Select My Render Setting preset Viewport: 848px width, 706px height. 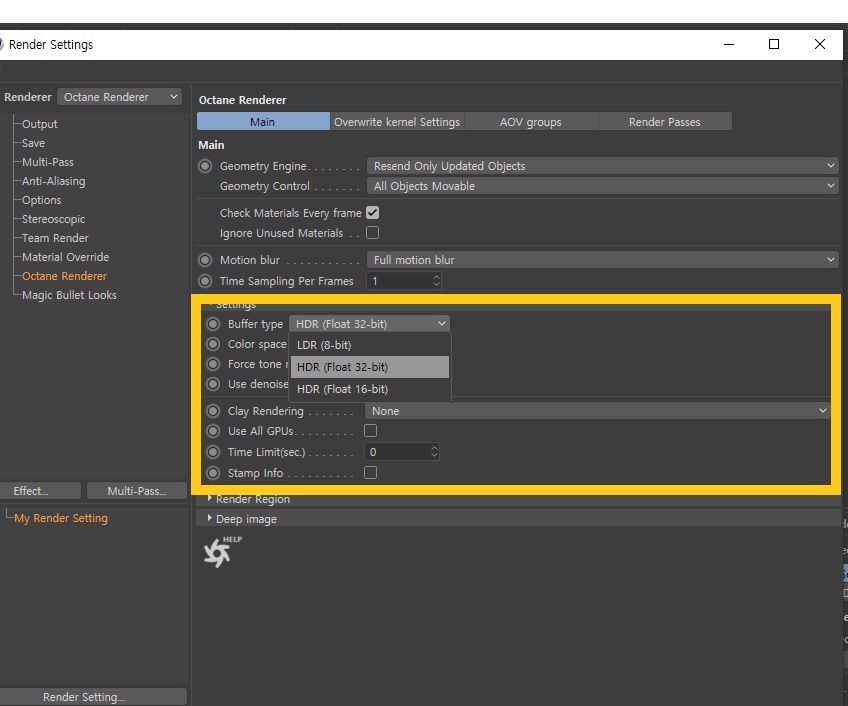tap(61, 518)
